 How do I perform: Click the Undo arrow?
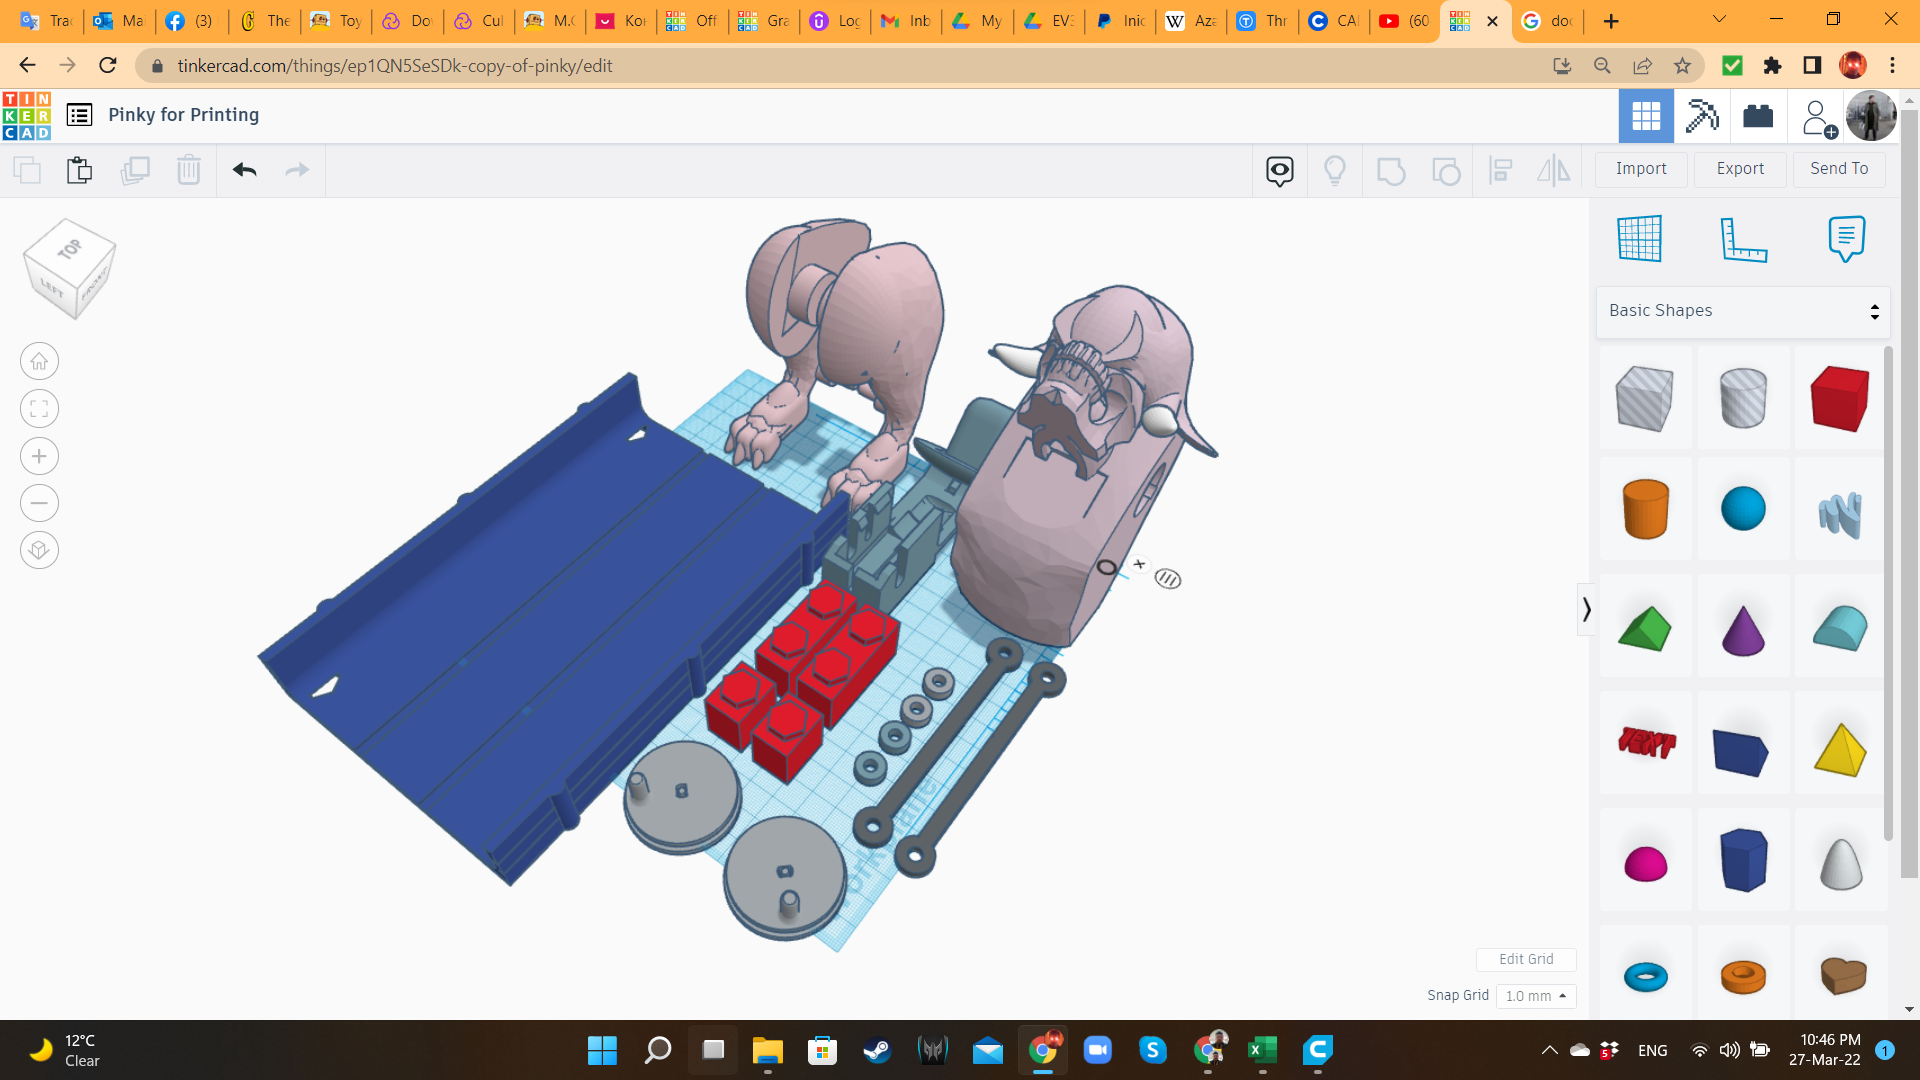(x=245, y=170)
